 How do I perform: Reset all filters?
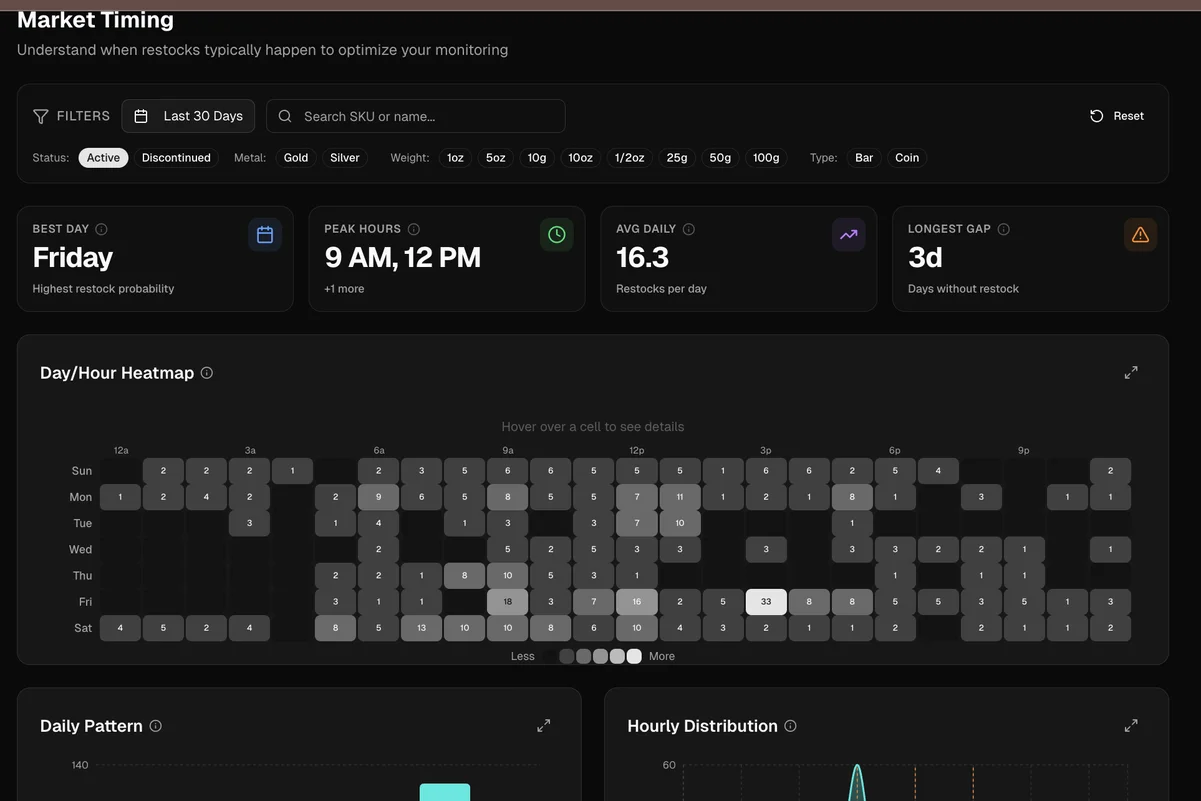click(1117, 116)
